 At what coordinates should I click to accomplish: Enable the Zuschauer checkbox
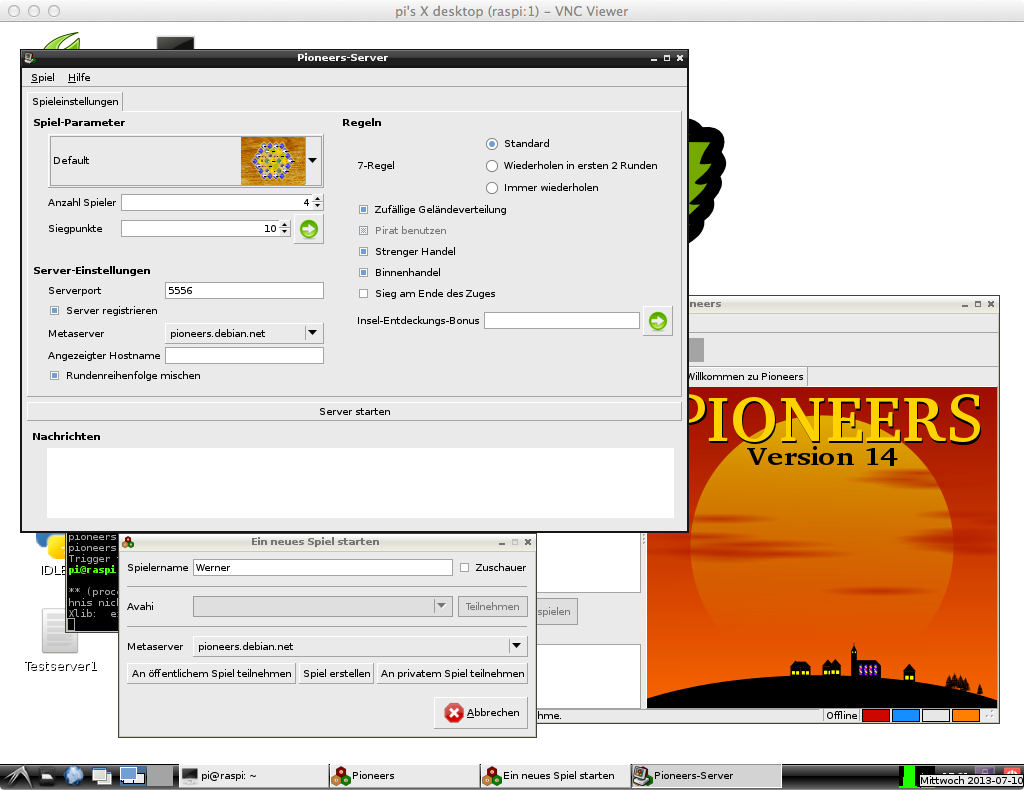pos(464,567)
